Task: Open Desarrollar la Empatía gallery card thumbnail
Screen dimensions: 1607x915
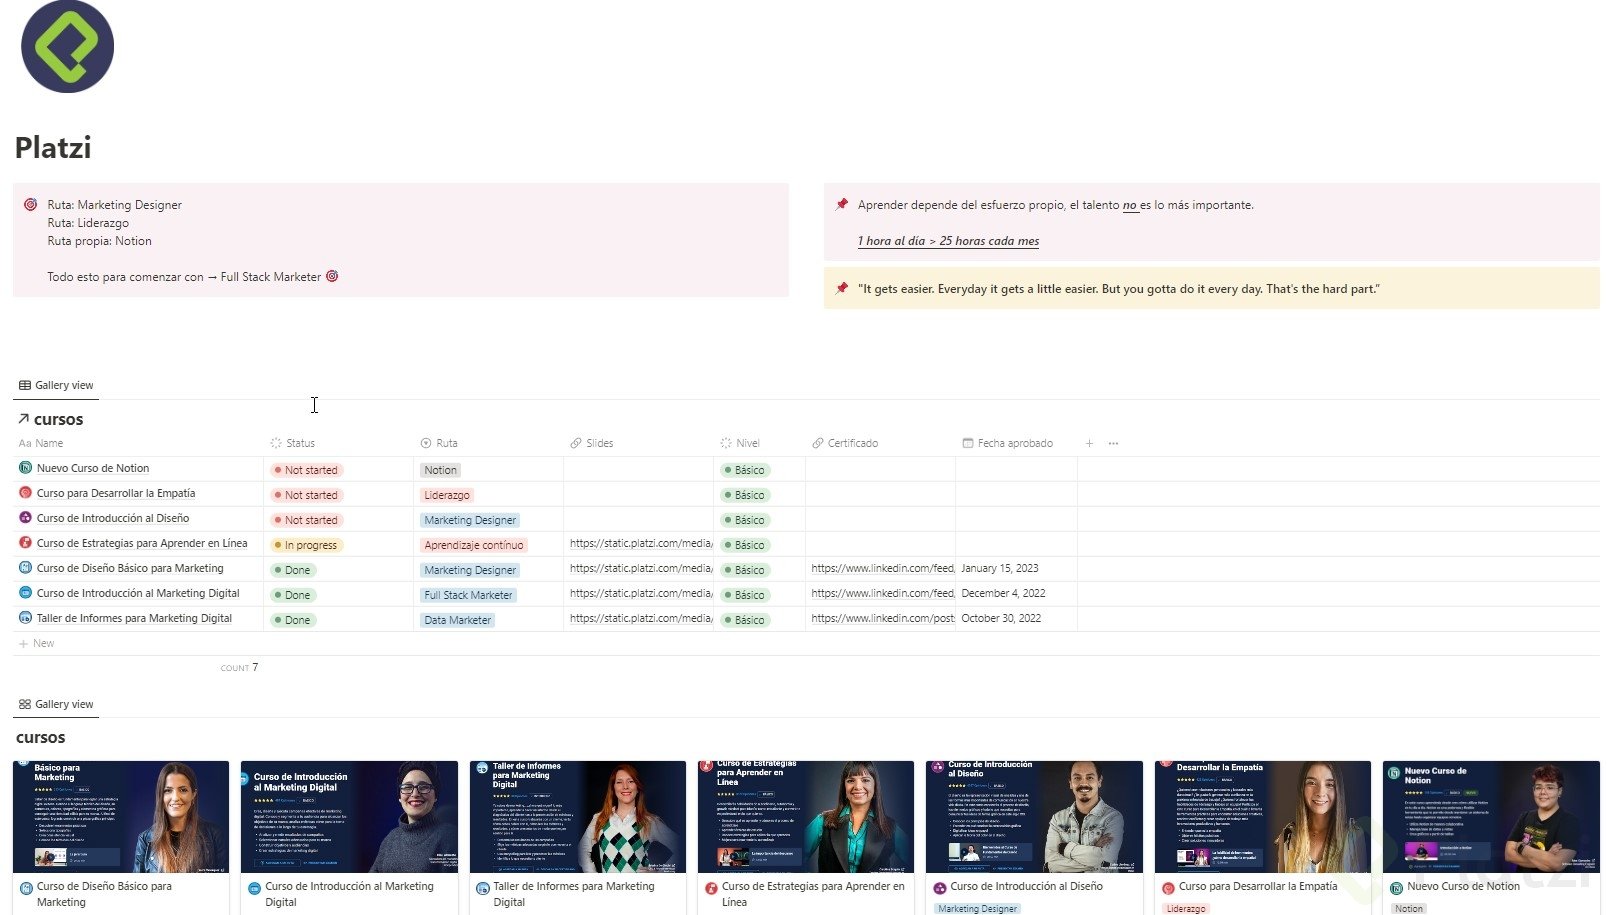Action: coord(1263,817)
